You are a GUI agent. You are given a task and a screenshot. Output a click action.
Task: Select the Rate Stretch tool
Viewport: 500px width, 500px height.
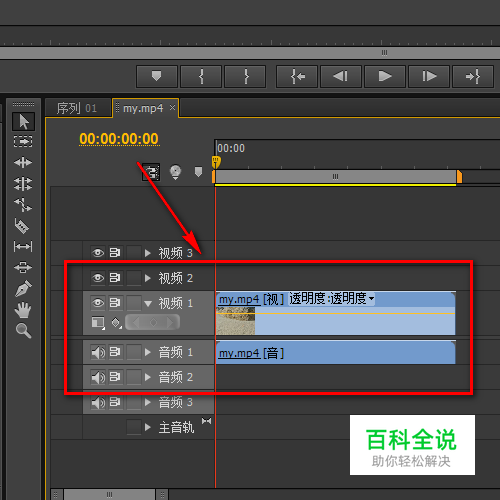point(23,205)
